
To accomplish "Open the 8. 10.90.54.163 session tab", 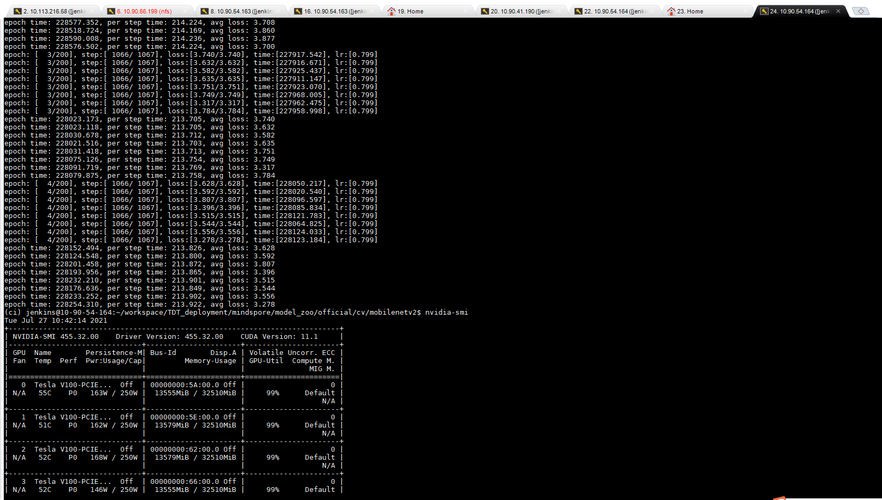I will pyautogui.click(x=242, y=11).
